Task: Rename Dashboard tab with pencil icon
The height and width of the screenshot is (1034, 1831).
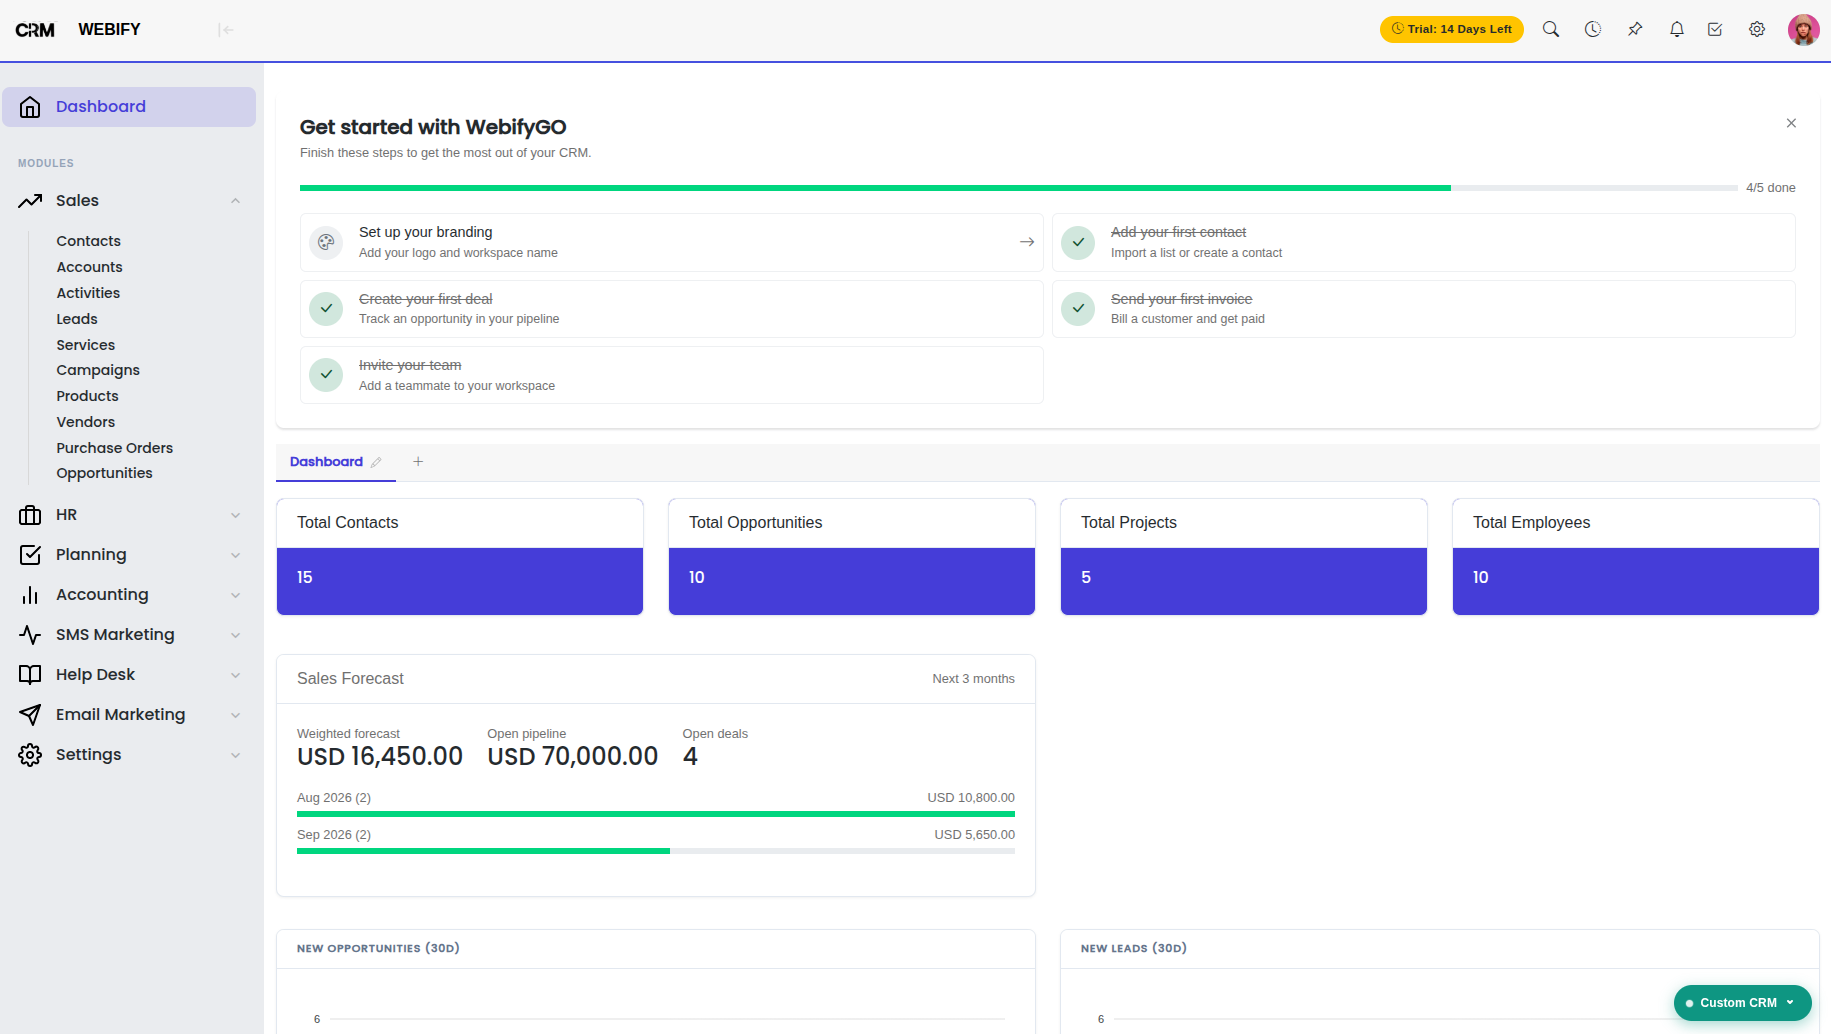Action: (376, 462)
